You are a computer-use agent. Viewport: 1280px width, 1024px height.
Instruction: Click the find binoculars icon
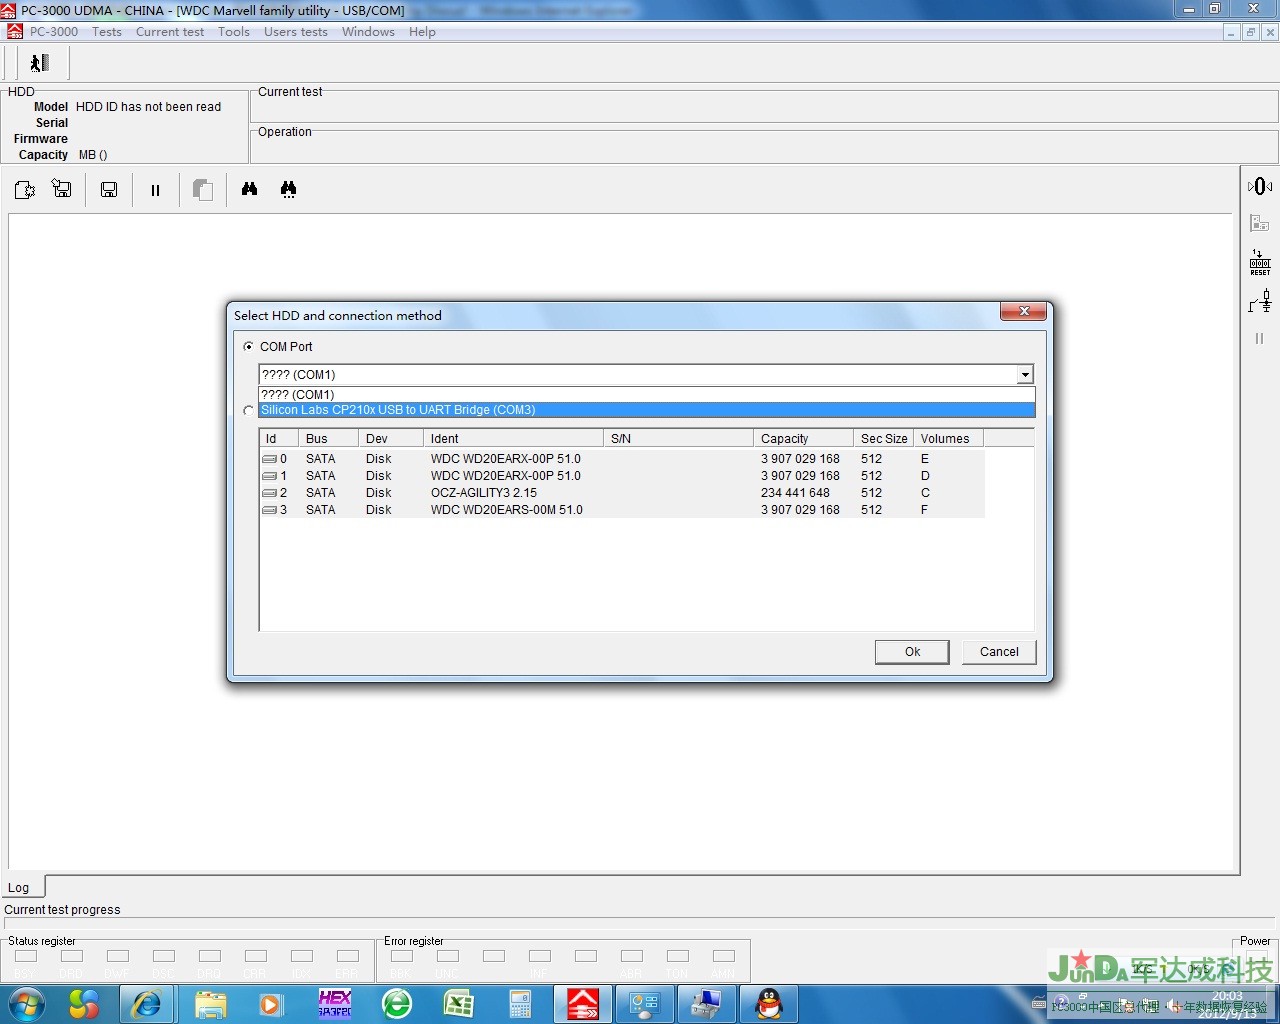(250, 189)
